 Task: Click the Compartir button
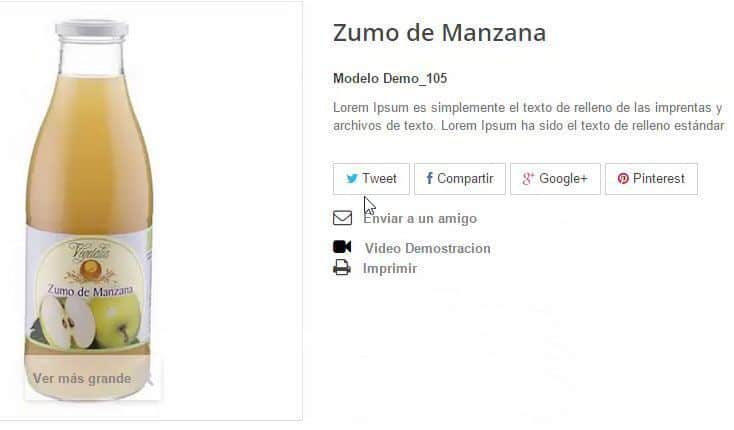pyautogui.click(x=460, y=179)
